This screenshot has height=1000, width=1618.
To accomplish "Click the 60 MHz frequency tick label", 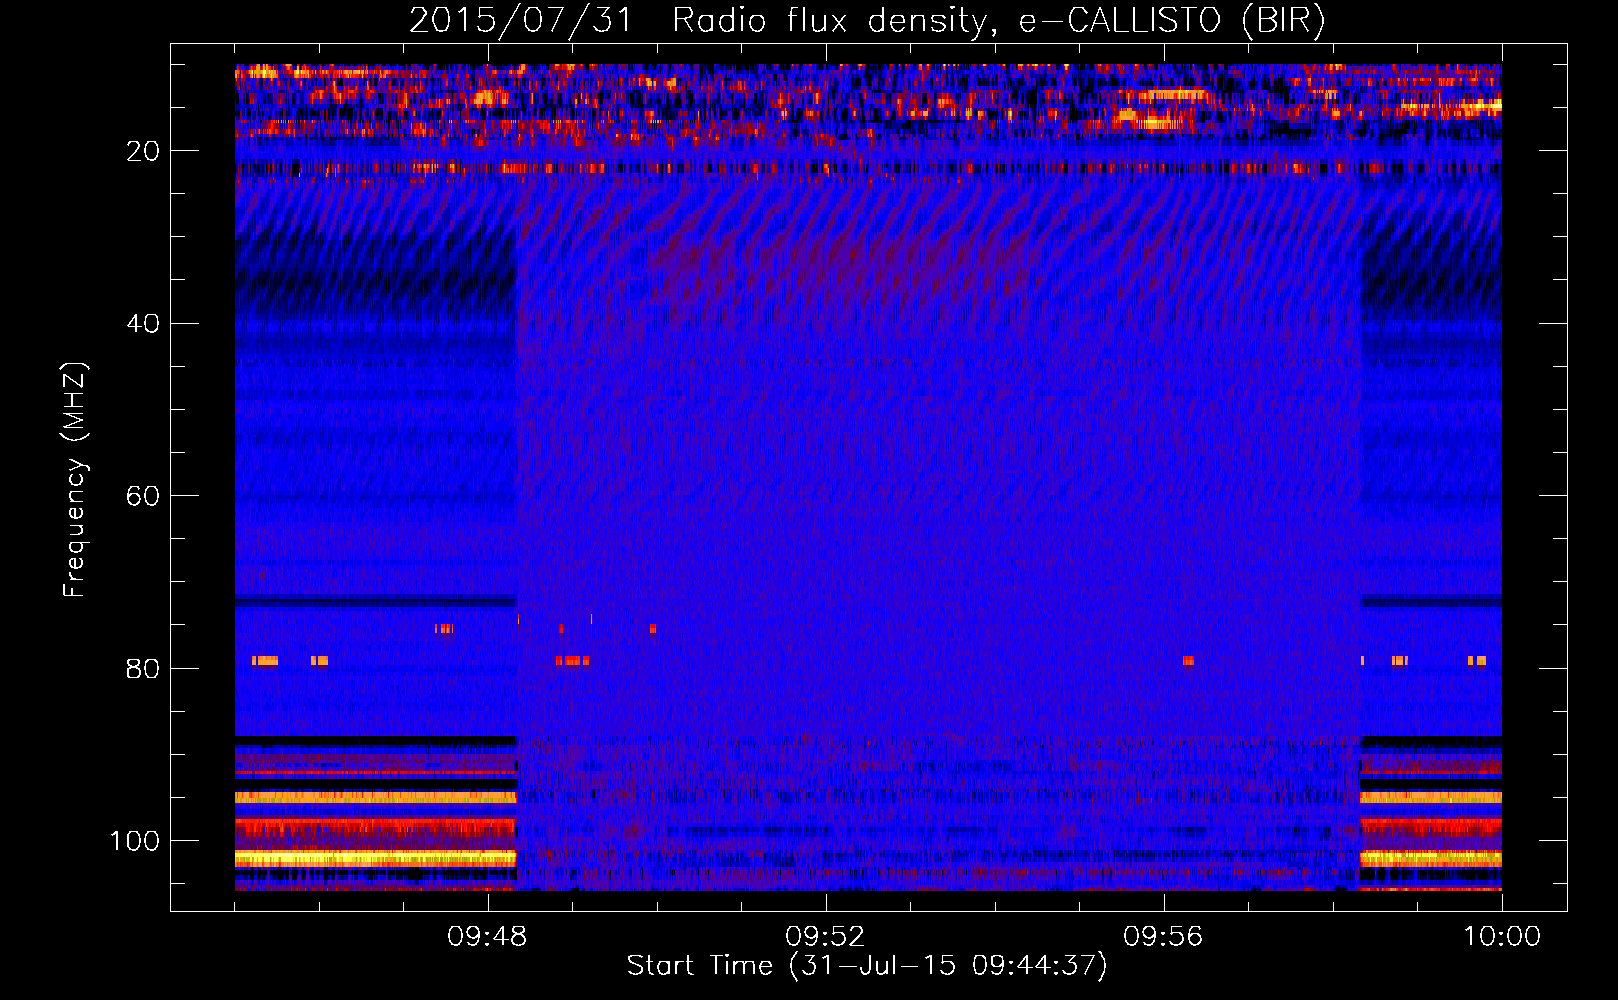I will point(144,496).
